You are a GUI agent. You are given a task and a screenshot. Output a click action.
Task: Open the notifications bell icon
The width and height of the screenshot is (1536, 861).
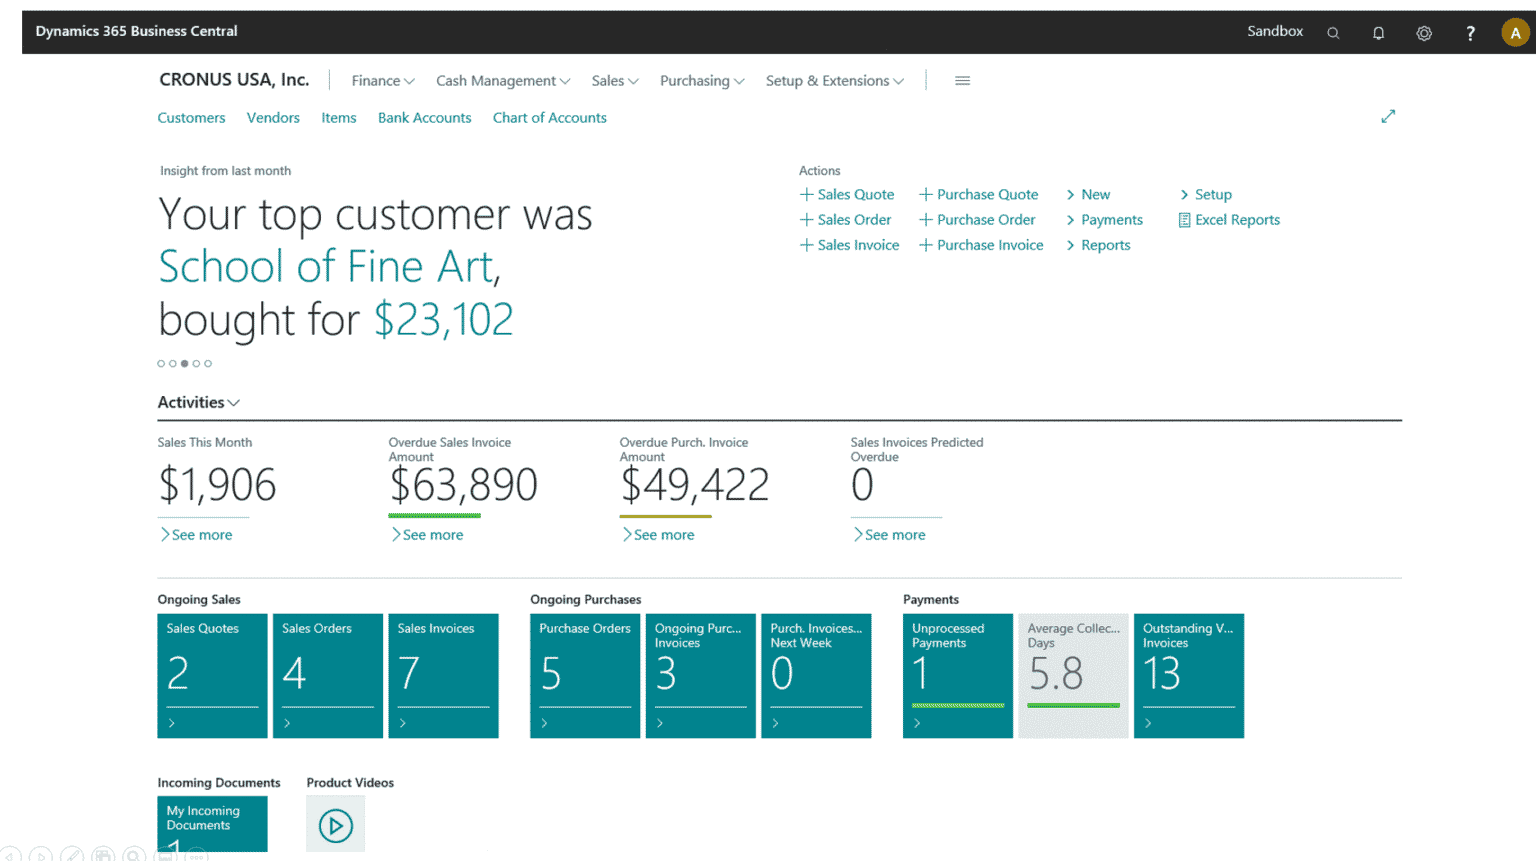tap(1378, 32)
